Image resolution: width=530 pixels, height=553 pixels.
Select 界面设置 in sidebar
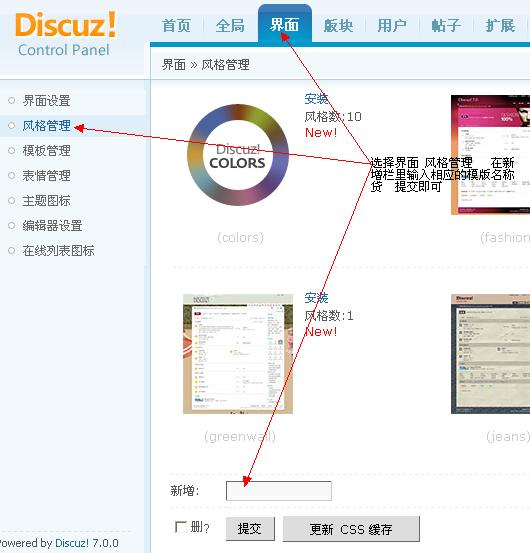[46, 101]
